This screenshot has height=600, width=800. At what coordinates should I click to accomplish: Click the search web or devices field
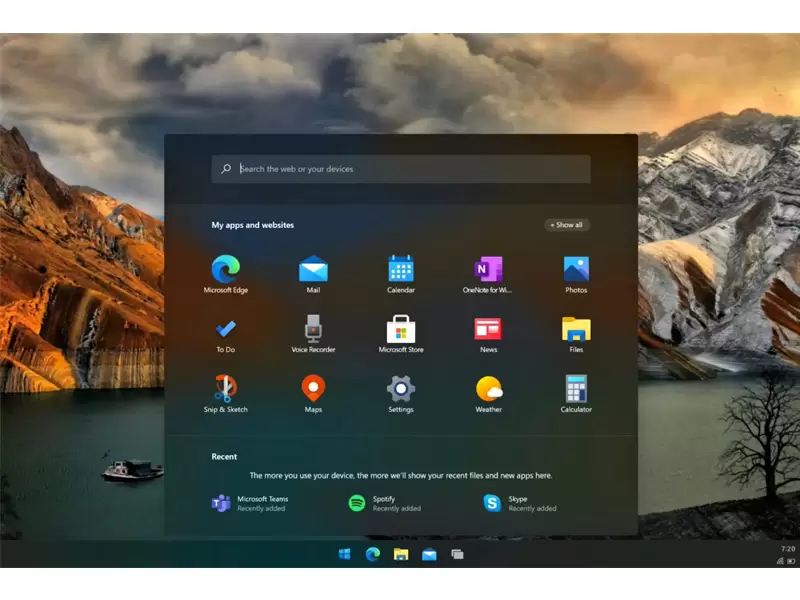click(x=401, y=169)
